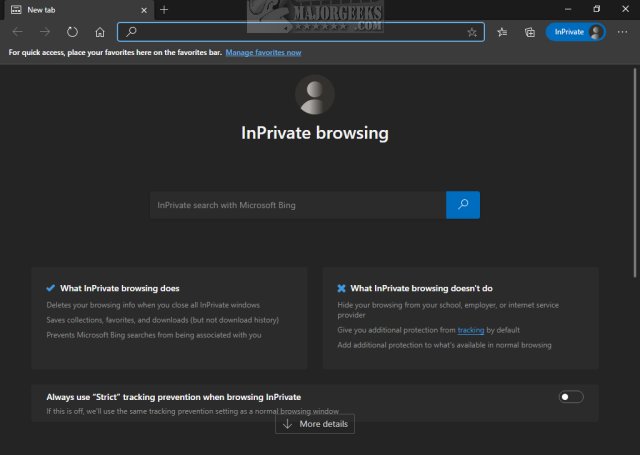The width and height of the screenshot is (640, 455).
Task: Open the Favorites list icon
Action: point(502,32)
